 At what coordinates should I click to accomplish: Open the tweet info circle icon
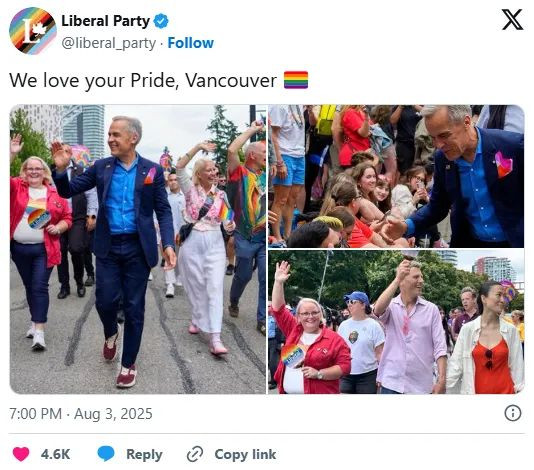coord(513,413)
